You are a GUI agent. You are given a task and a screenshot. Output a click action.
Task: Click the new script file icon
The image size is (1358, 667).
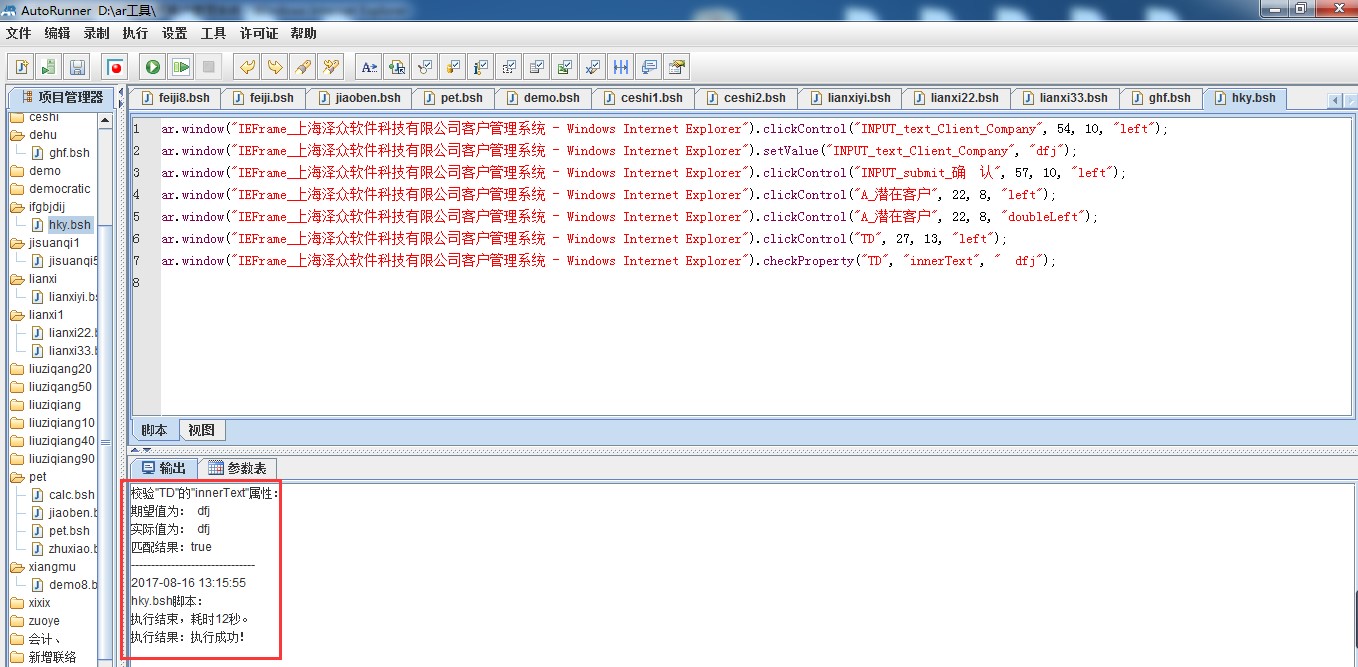pos(21,67)
